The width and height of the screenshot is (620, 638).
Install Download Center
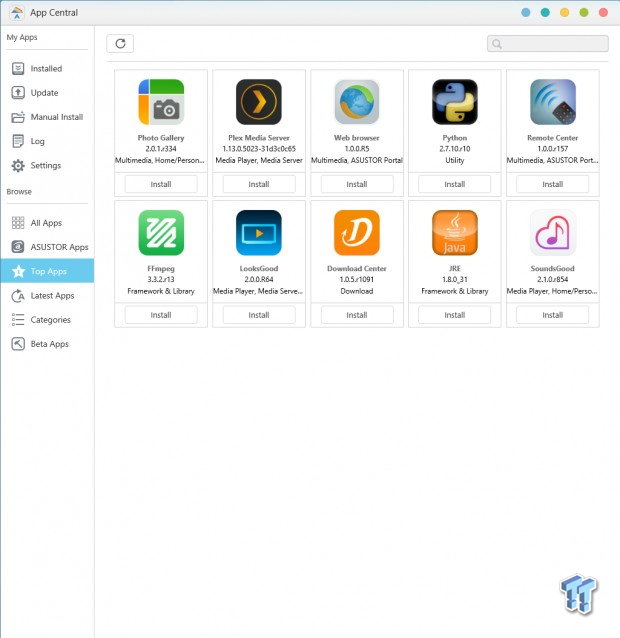[x=357, y=315]
